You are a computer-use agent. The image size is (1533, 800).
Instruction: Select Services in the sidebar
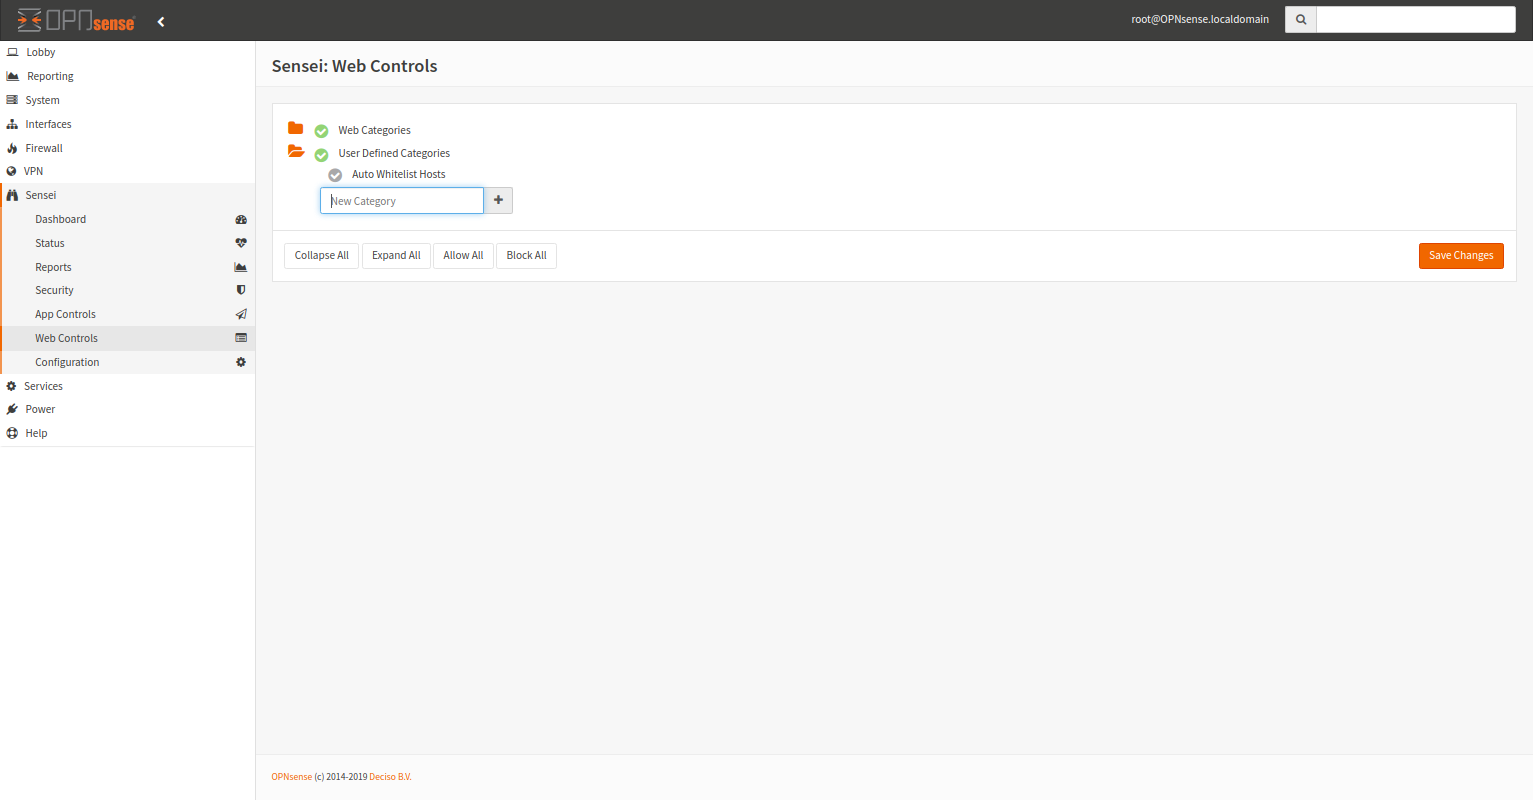[x=42, y=385]
